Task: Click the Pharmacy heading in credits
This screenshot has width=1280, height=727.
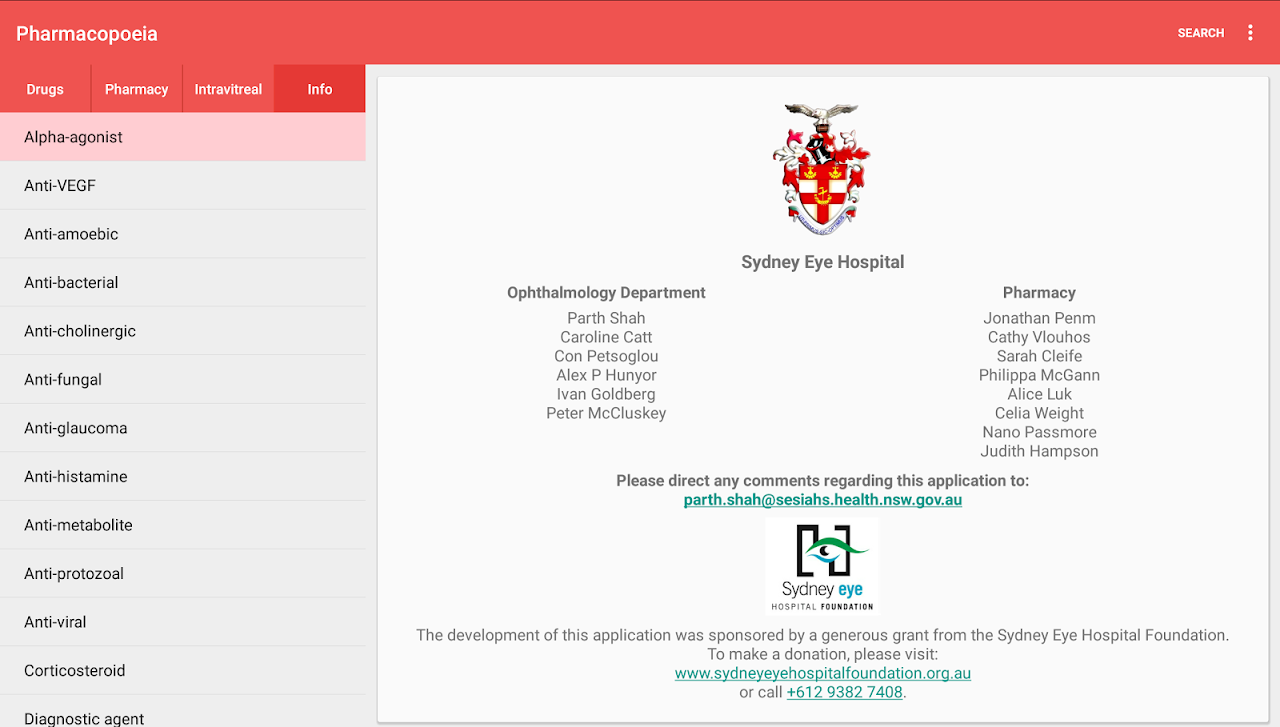Action: coord(1039,293)
